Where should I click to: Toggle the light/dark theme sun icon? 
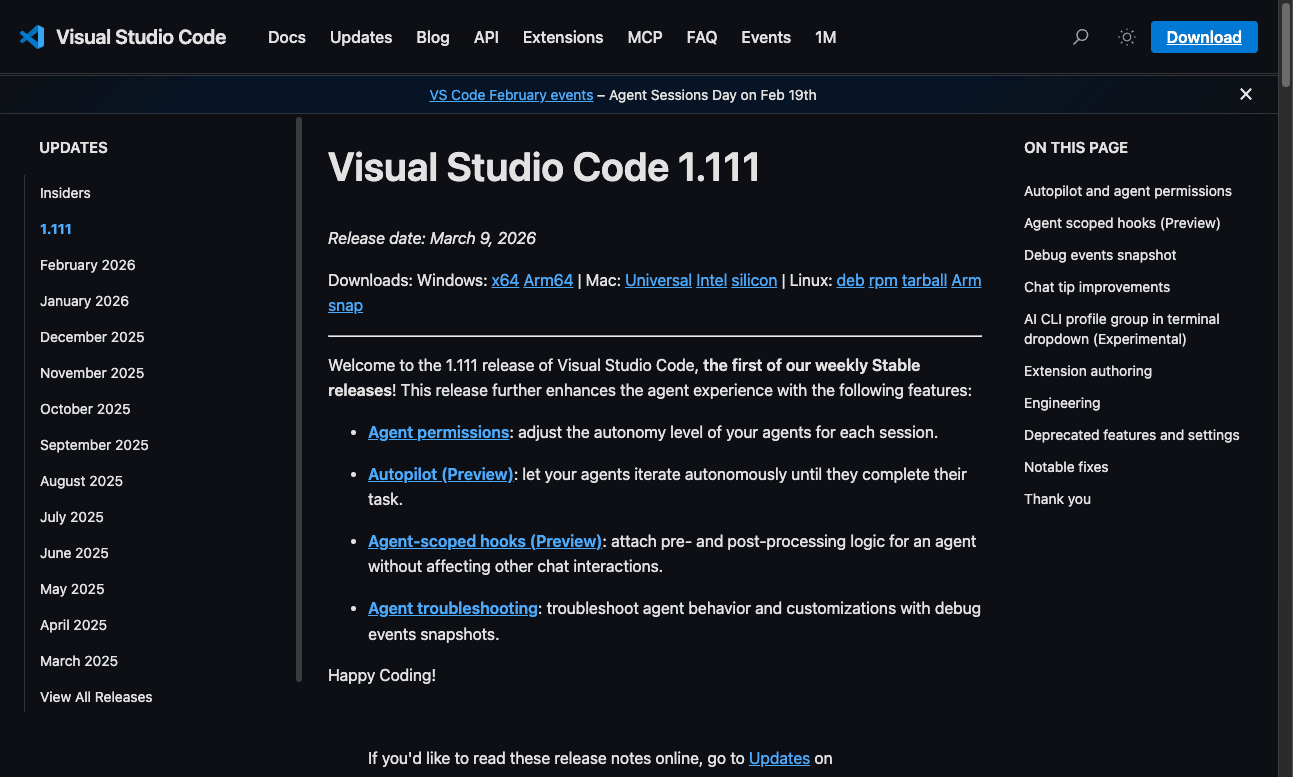[1127, 37]
